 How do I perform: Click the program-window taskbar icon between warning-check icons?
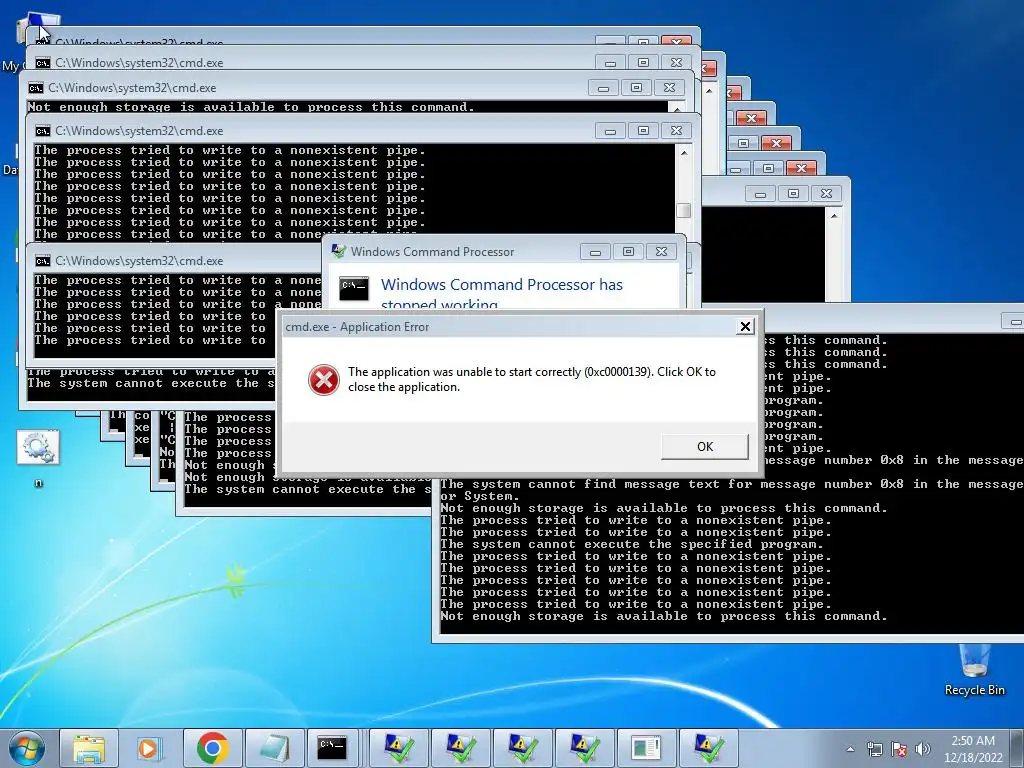click(x=646, y=748)
